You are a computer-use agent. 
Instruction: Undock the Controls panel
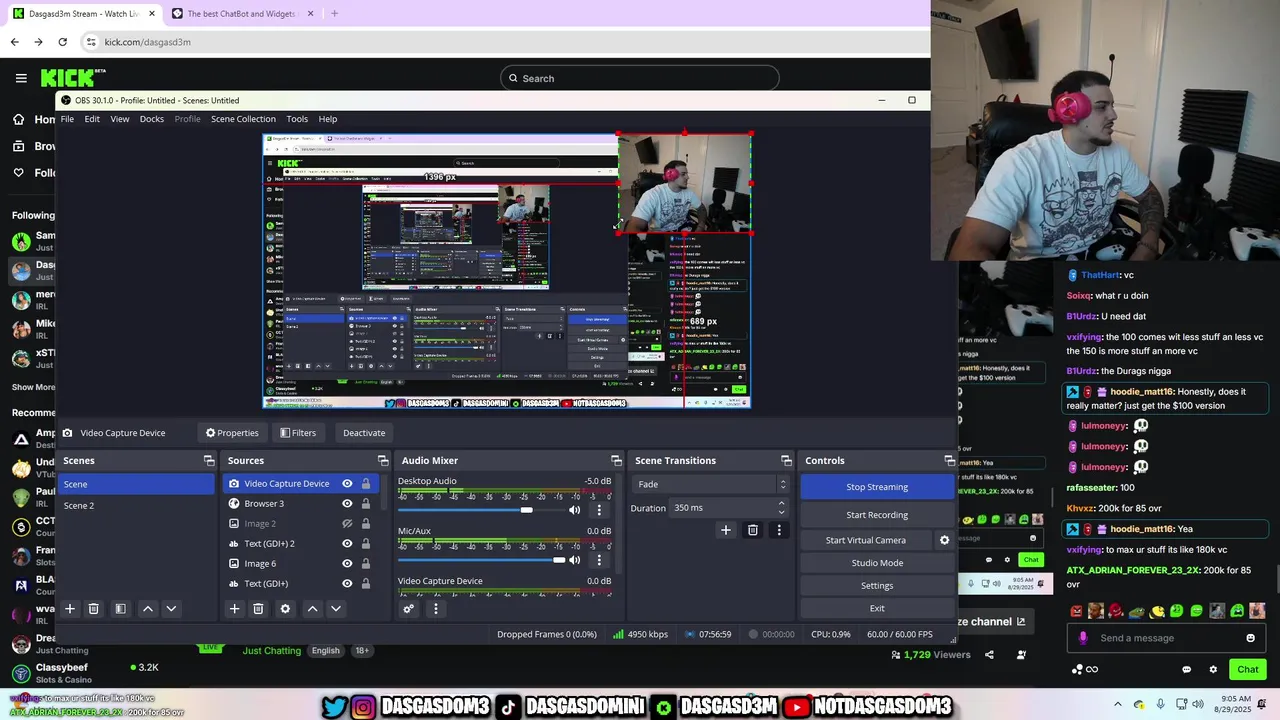pos(949,460)
